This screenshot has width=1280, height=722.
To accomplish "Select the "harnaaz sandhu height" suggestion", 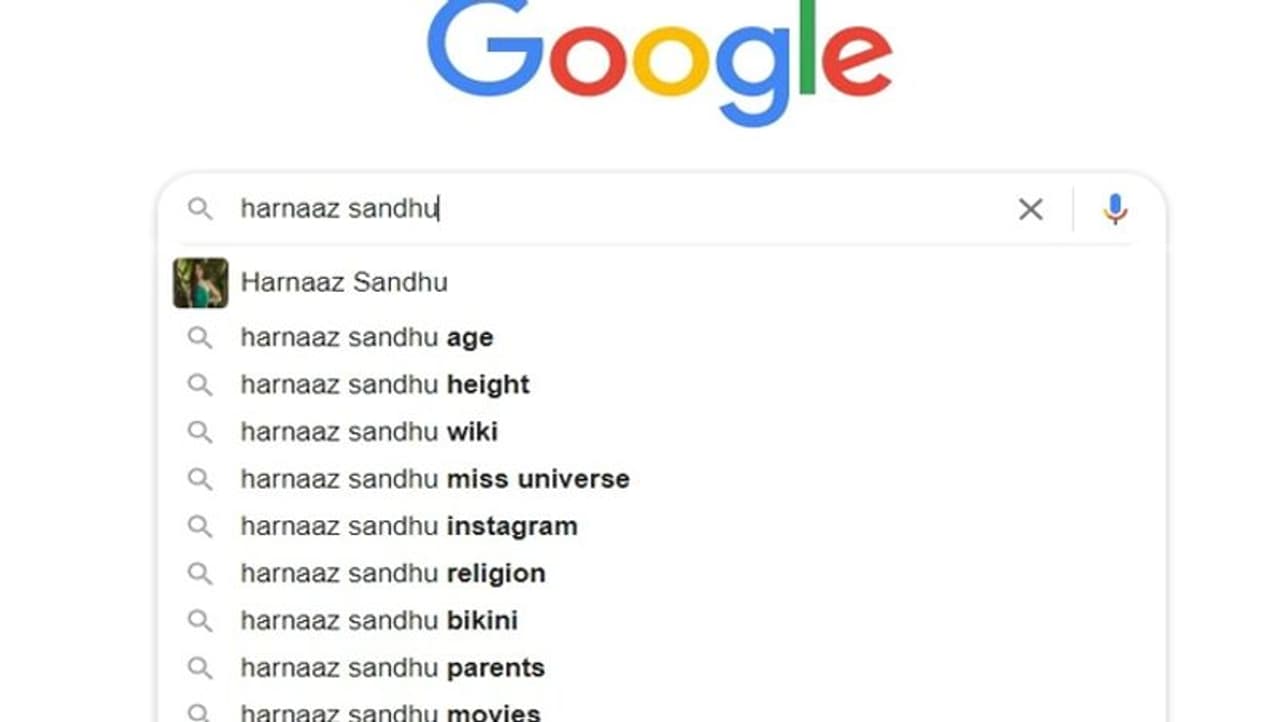I will (x=385, y=385).
